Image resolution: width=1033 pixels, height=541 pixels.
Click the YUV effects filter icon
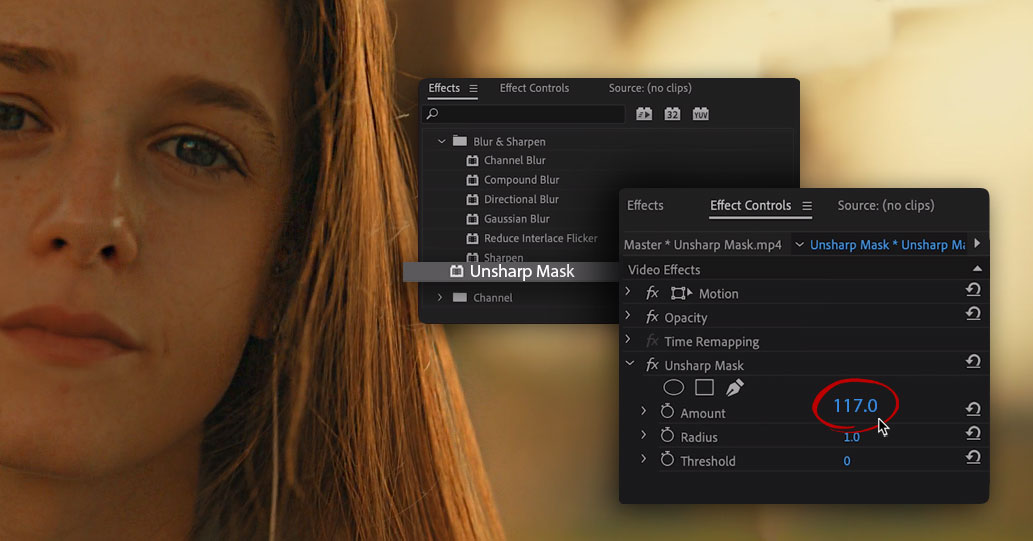coord(701,114)
